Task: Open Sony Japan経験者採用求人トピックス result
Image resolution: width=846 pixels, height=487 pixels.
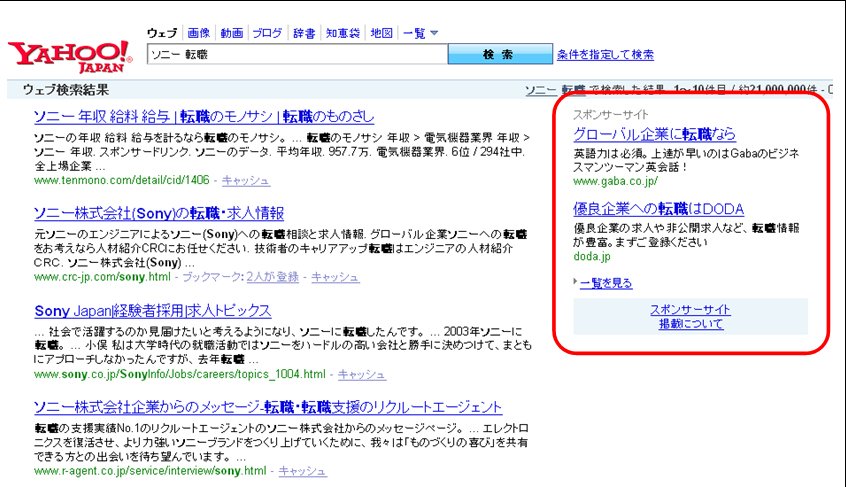Action: 153,311
